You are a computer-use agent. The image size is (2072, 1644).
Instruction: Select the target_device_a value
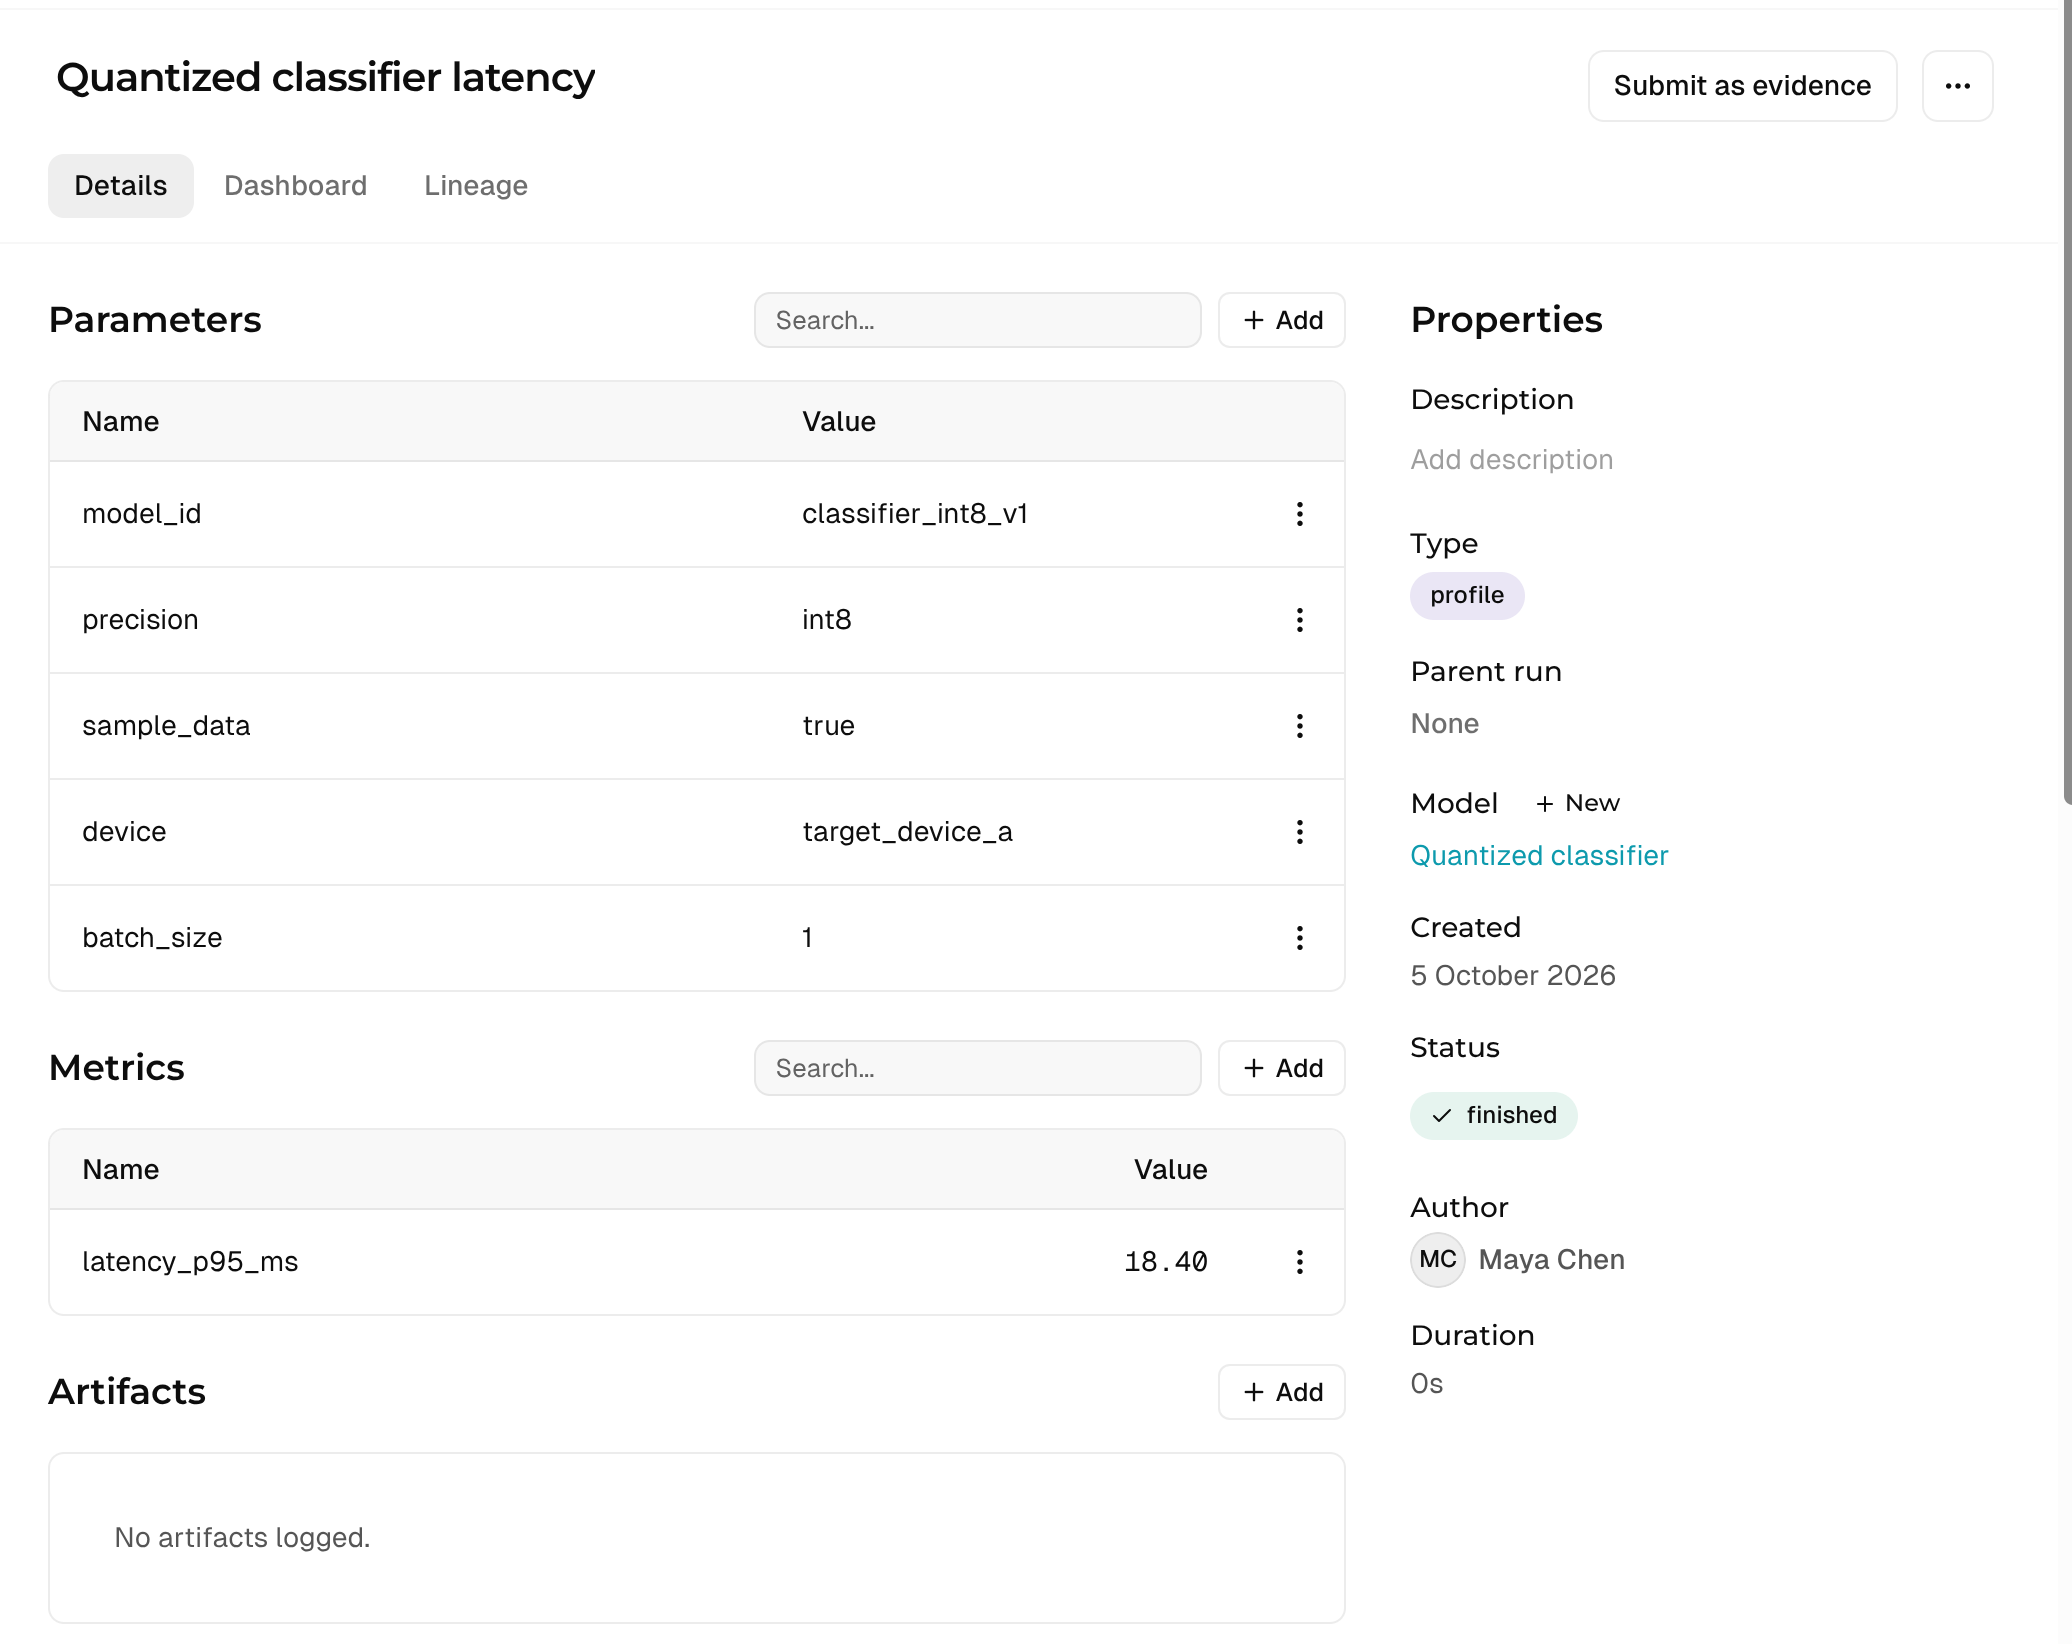[907, 832]
